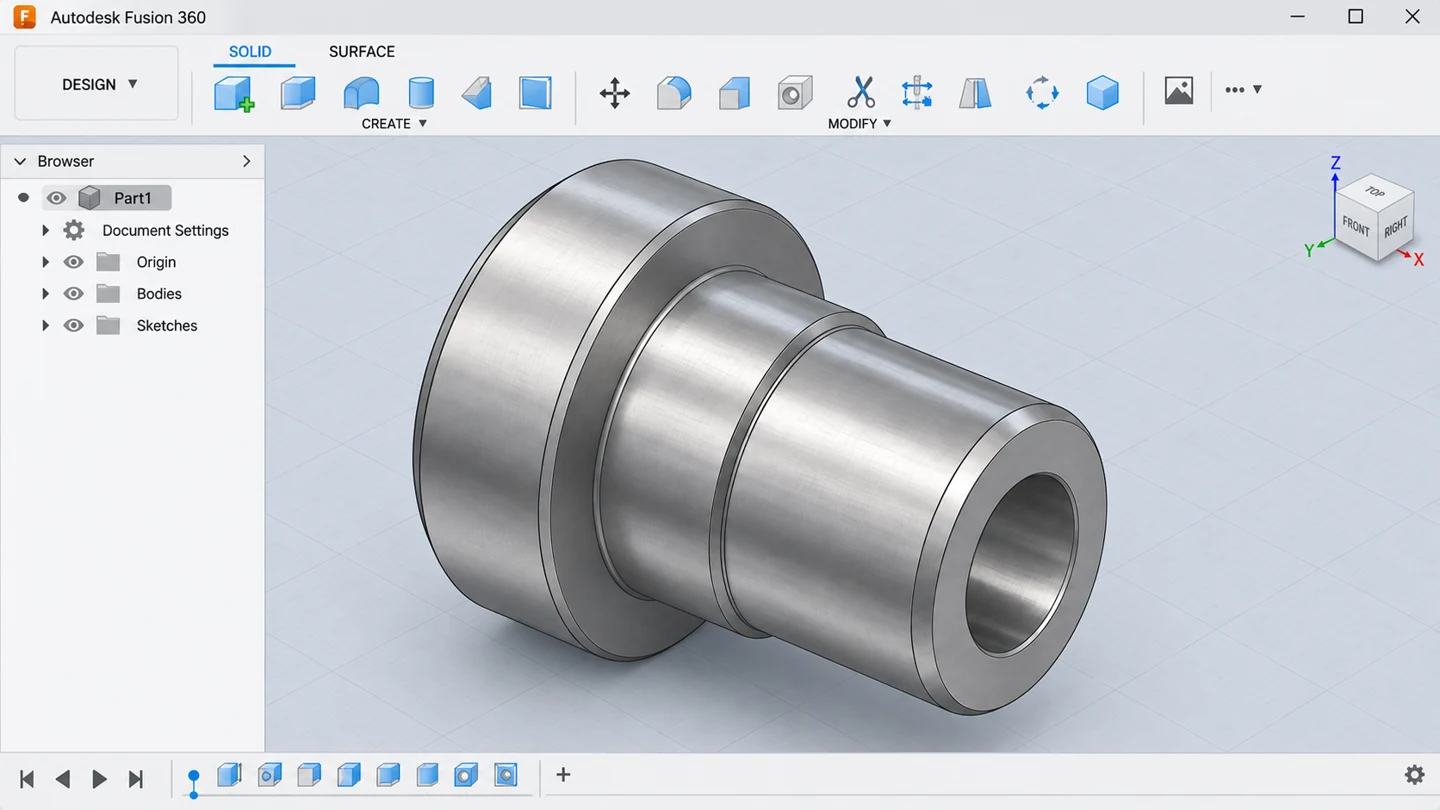
Task: Open timeline settings gear at bottom right
Action: click(x=1414, y=775)
